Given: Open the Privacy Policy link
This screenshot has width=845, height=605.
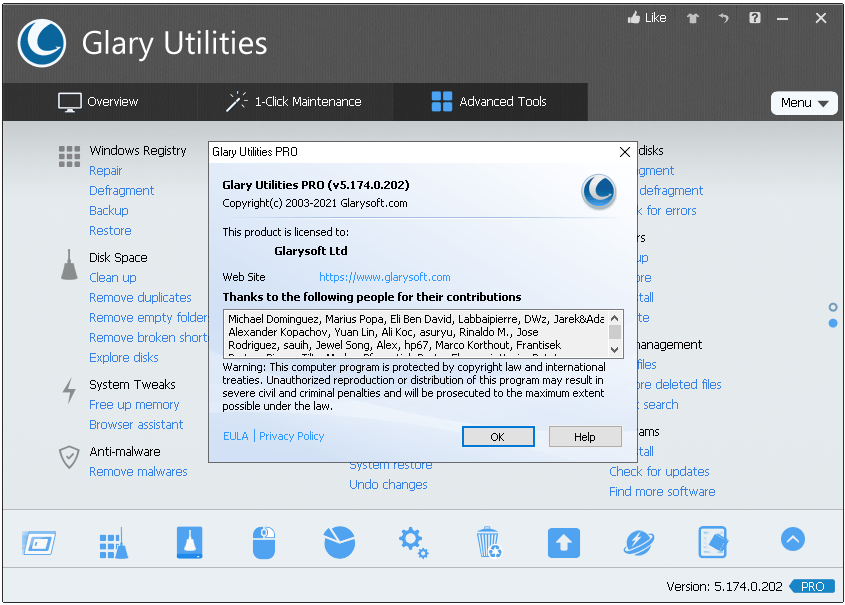Looking at the screenshot, I should click(292, 436).
